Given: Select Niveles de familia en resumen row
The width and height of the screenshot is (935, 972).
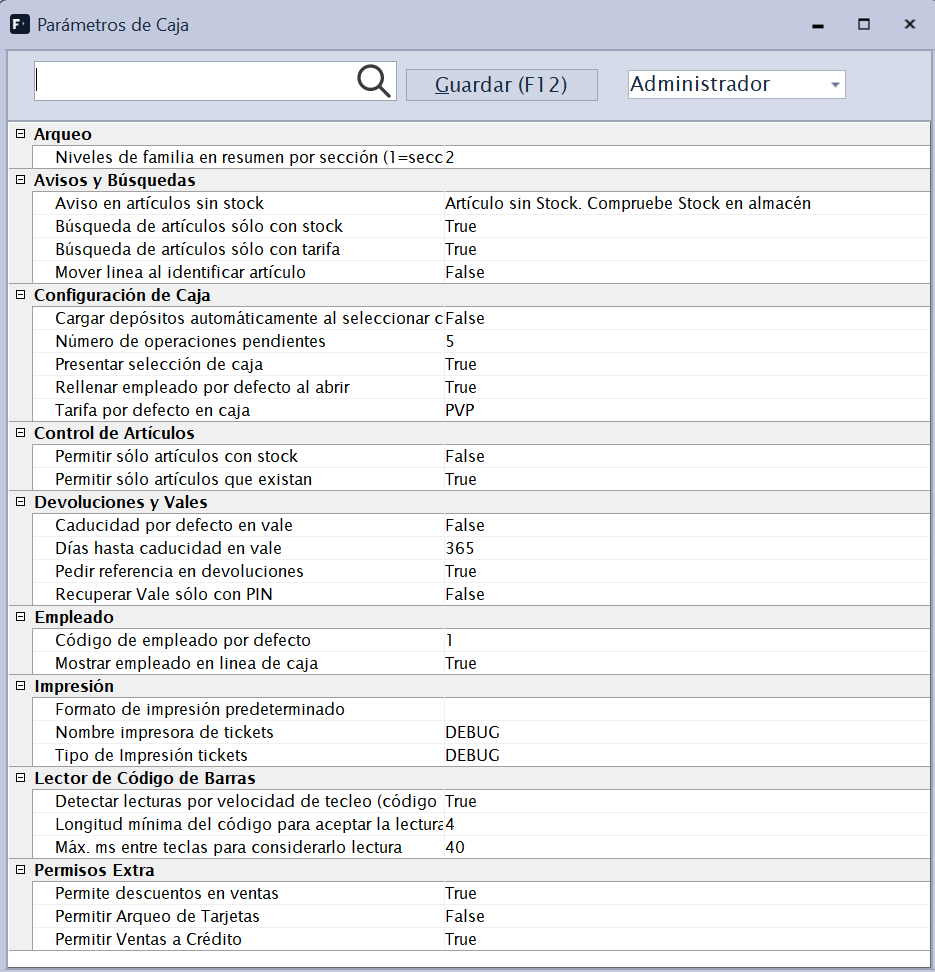Looking at the screenshot, I should pos(481,157).
